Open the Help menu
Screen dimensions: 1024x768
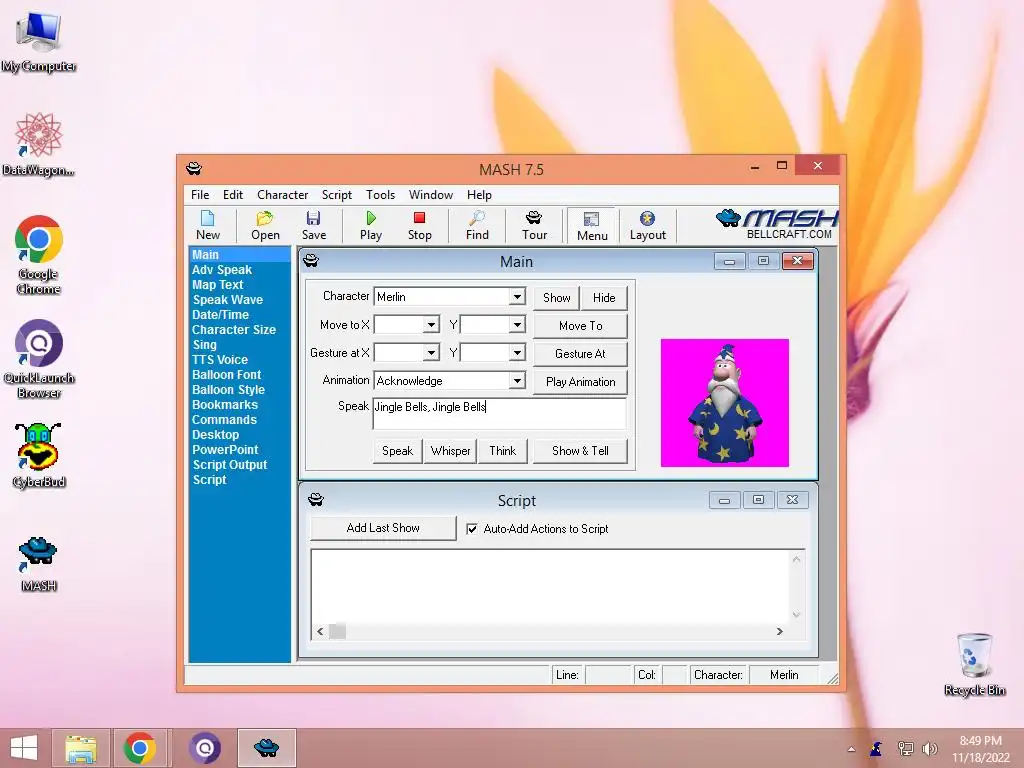click(x=479, y=195)
